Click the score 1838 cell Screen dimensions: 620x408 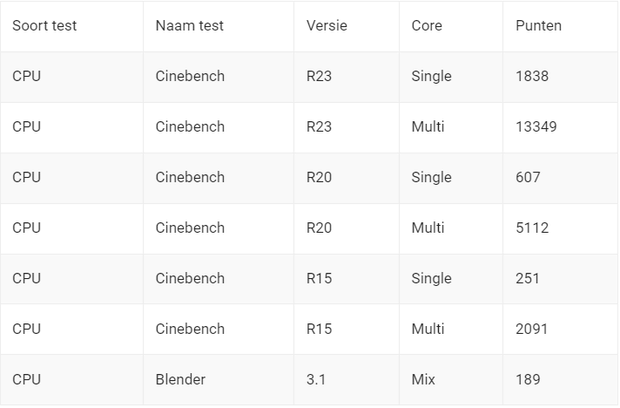pyautogui.click(x=532, y=76)
